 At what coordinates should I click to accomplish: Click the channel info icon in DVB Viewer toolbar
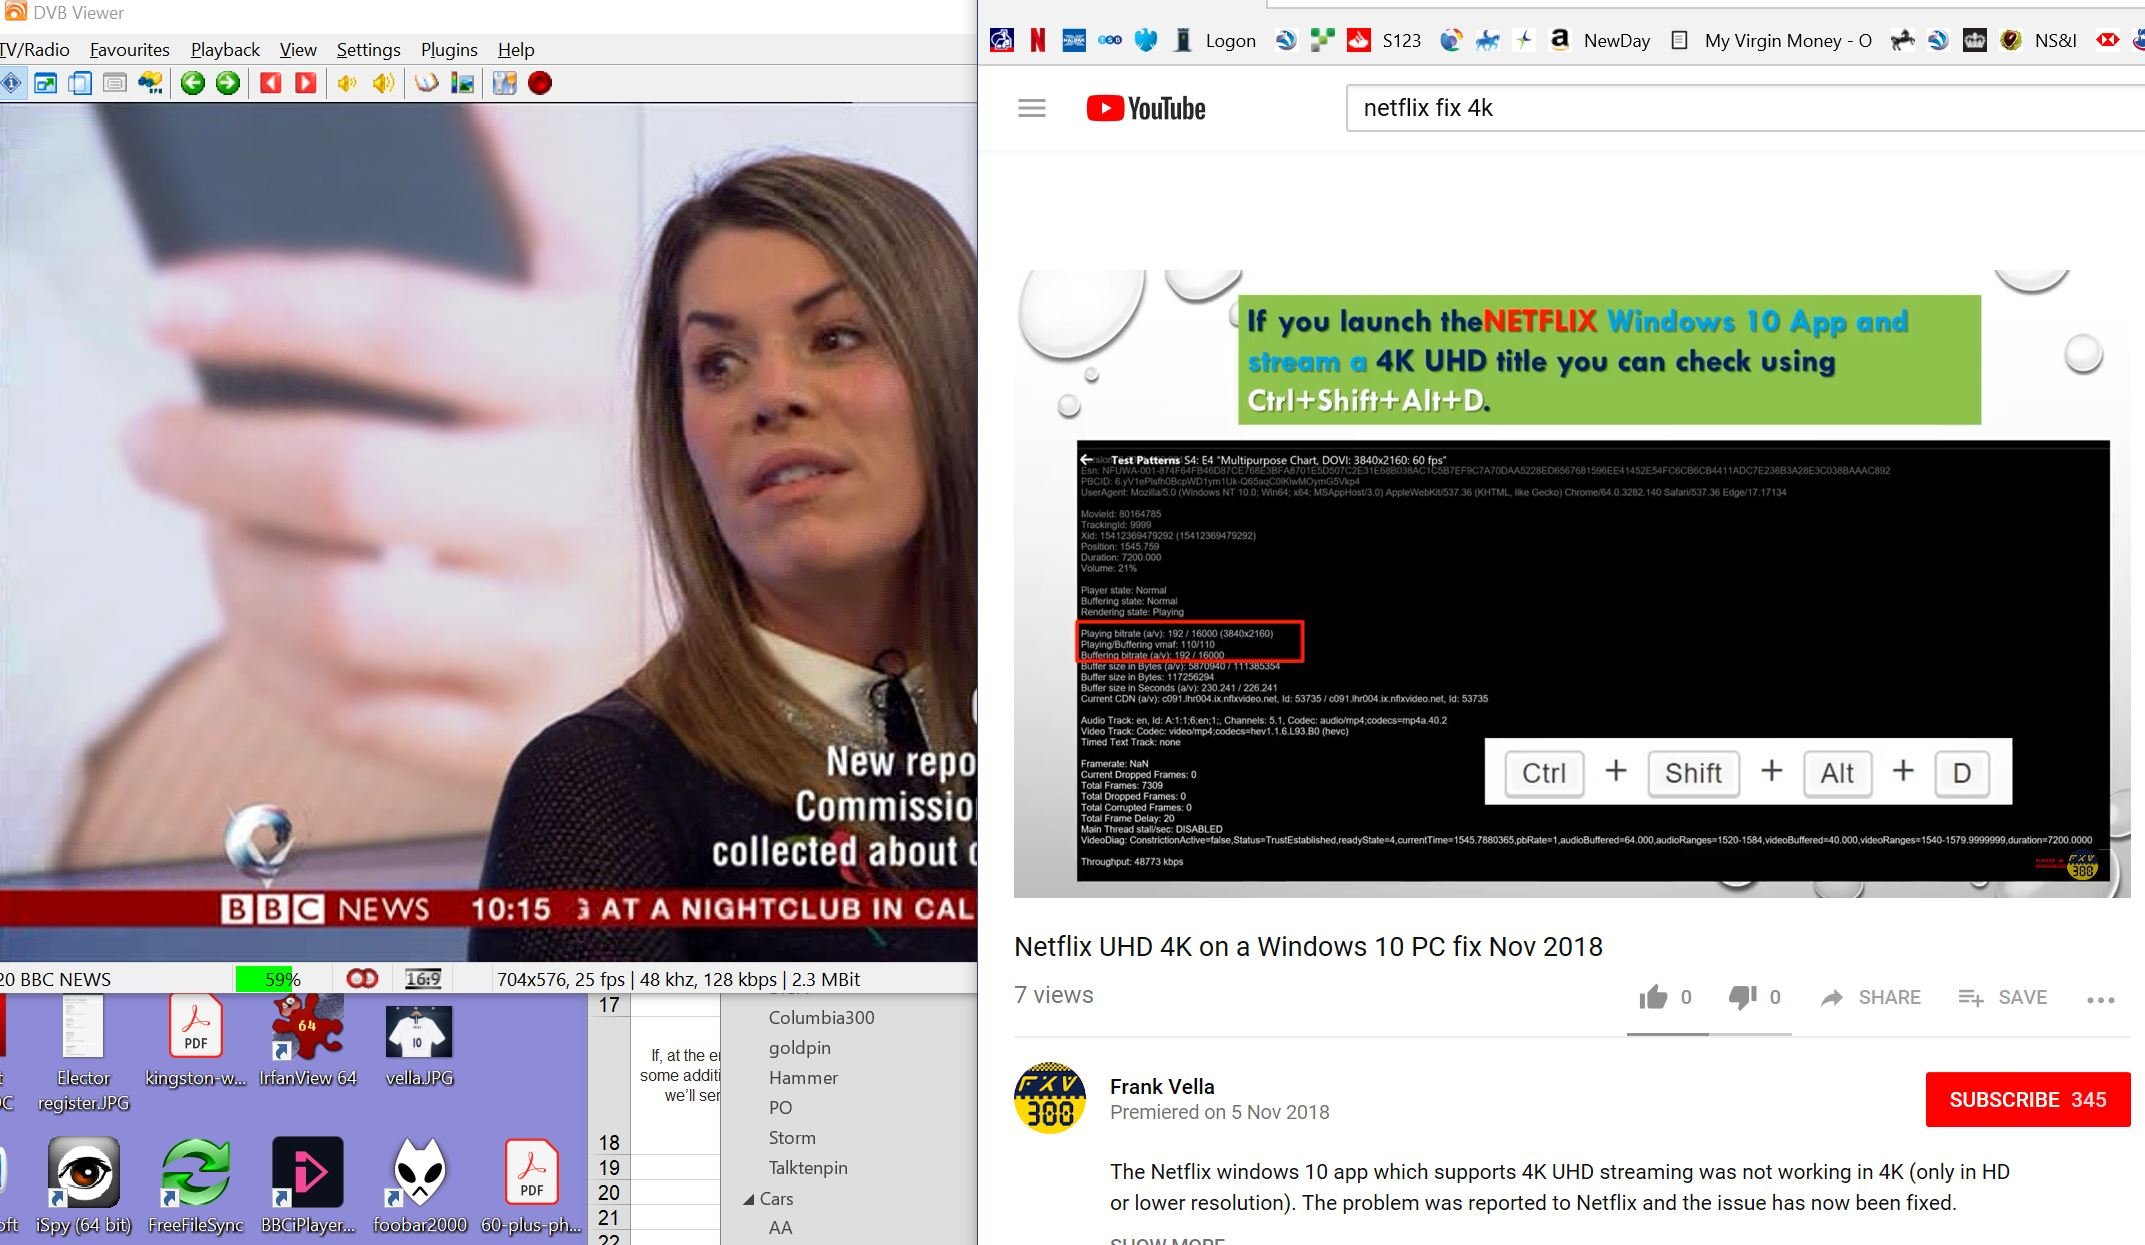11,83
